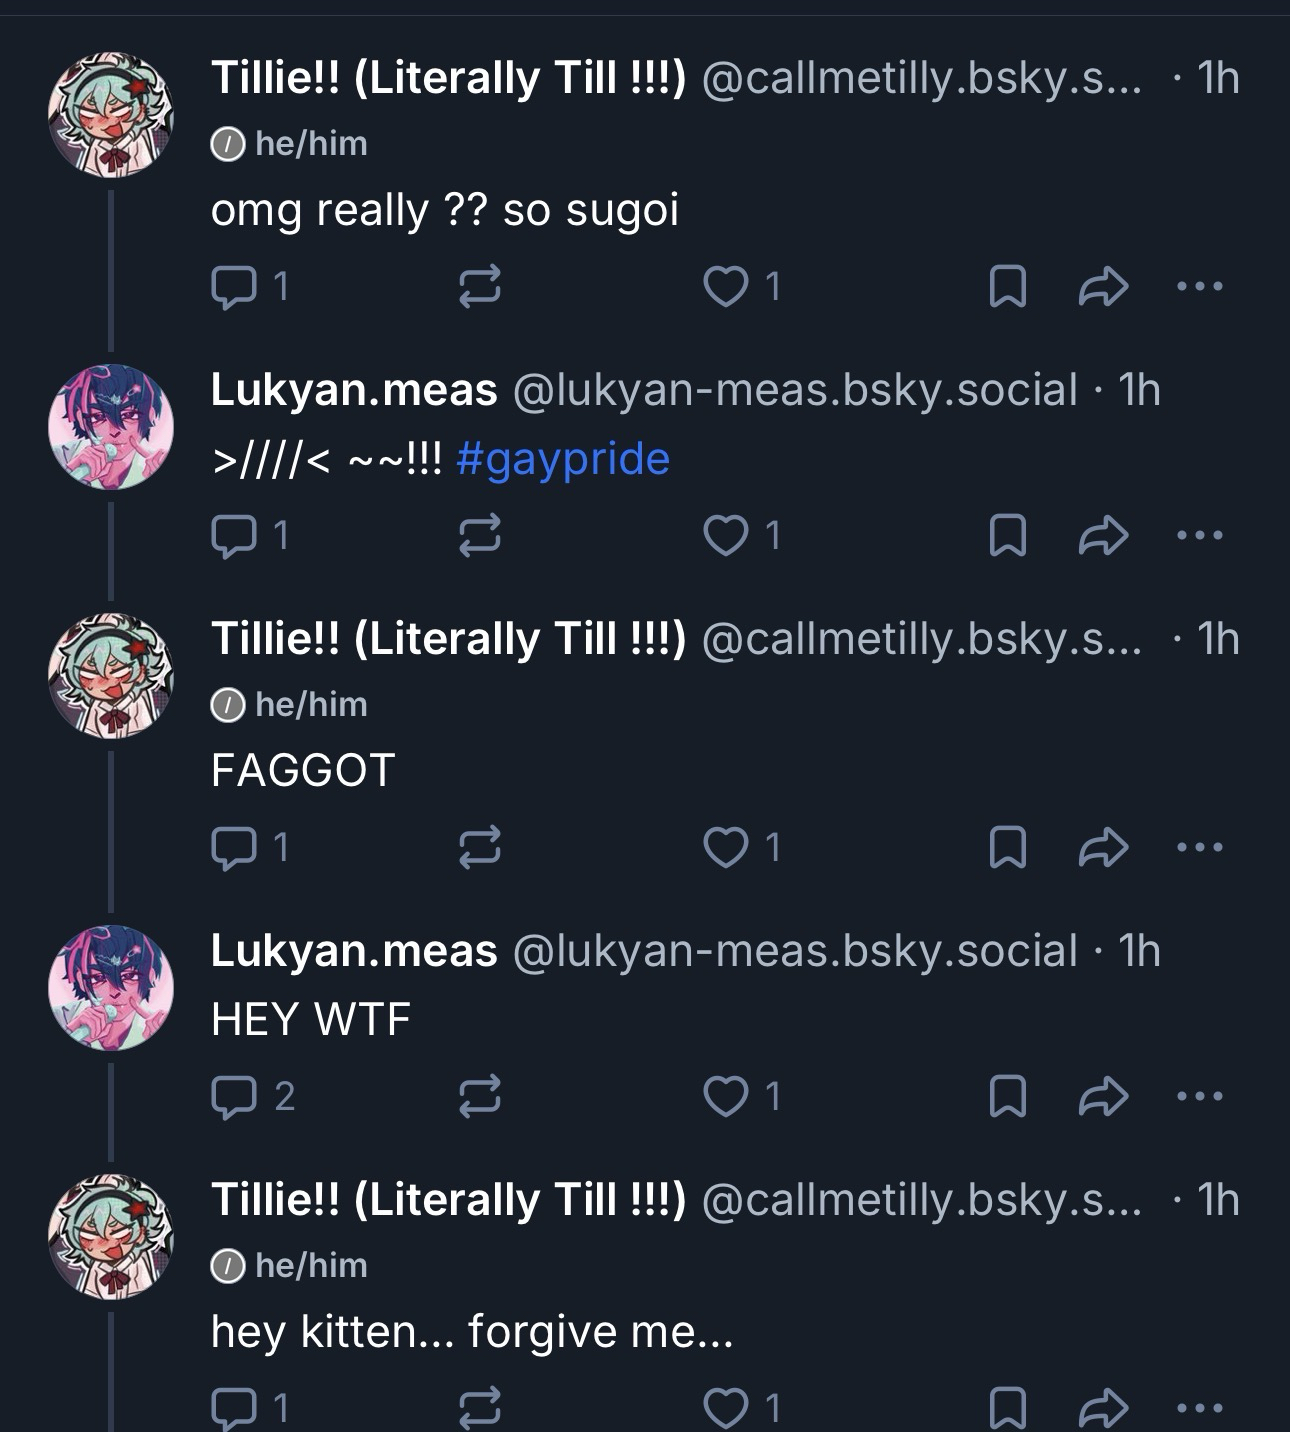
Task: Like the 'hey kitten... forgive me...' post
Action: pos(742,1408)
